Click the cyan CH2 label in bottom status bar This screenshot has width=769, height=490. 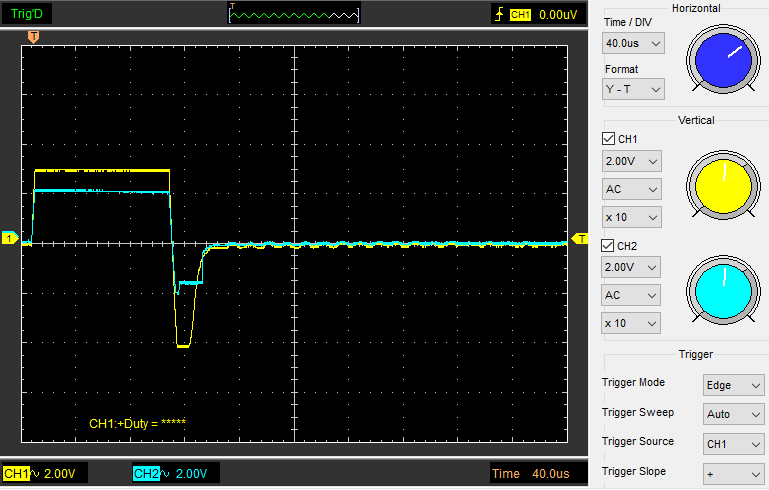146,473
